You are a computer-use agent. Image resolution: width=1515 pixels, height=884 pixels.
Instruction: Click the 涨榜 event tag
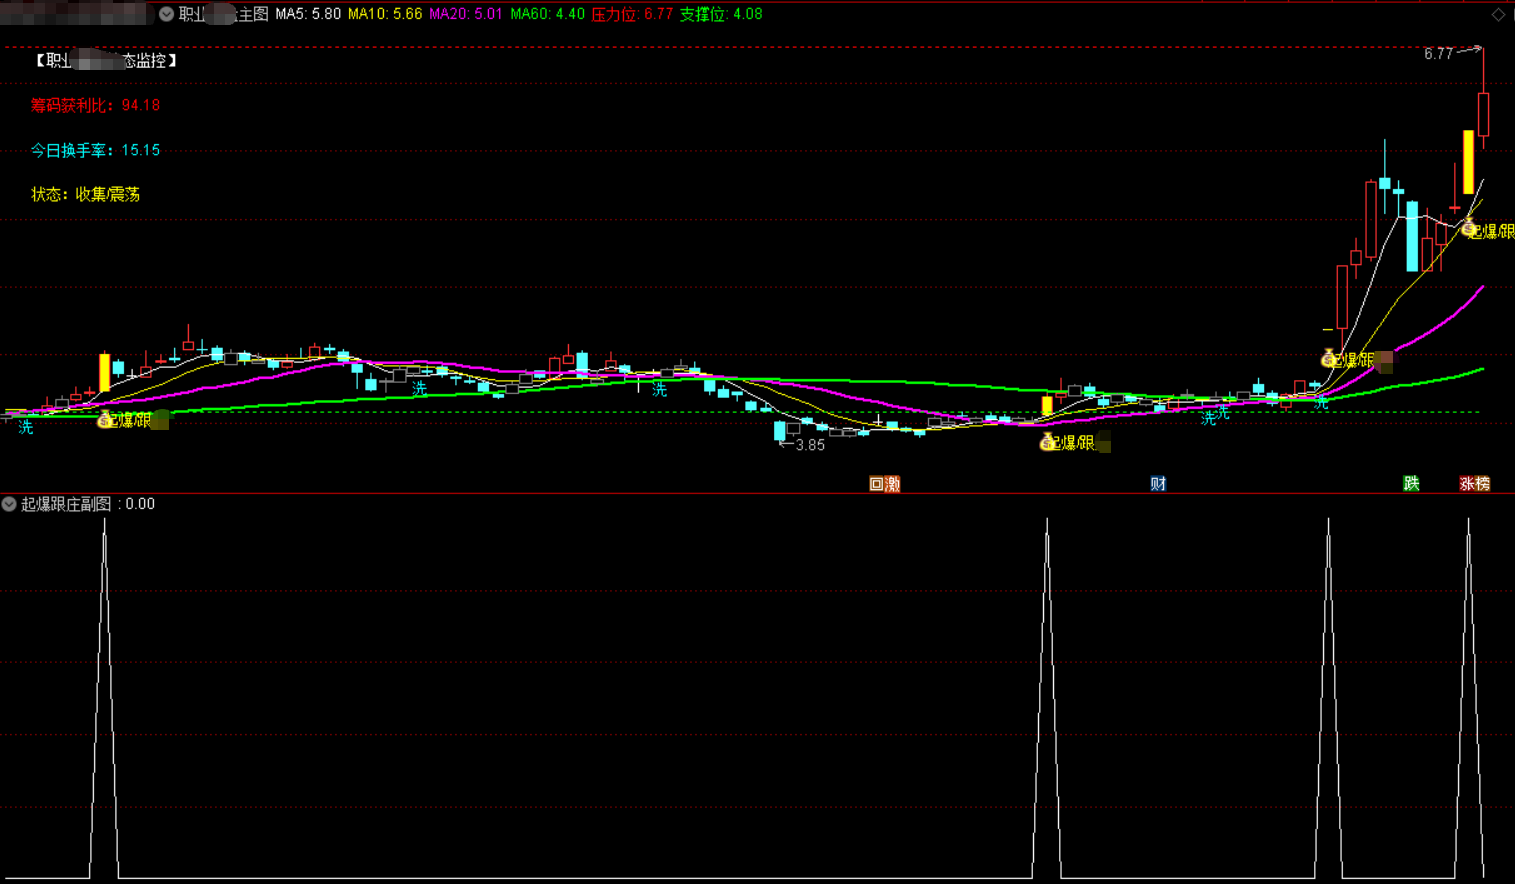tap(1475, 484)
